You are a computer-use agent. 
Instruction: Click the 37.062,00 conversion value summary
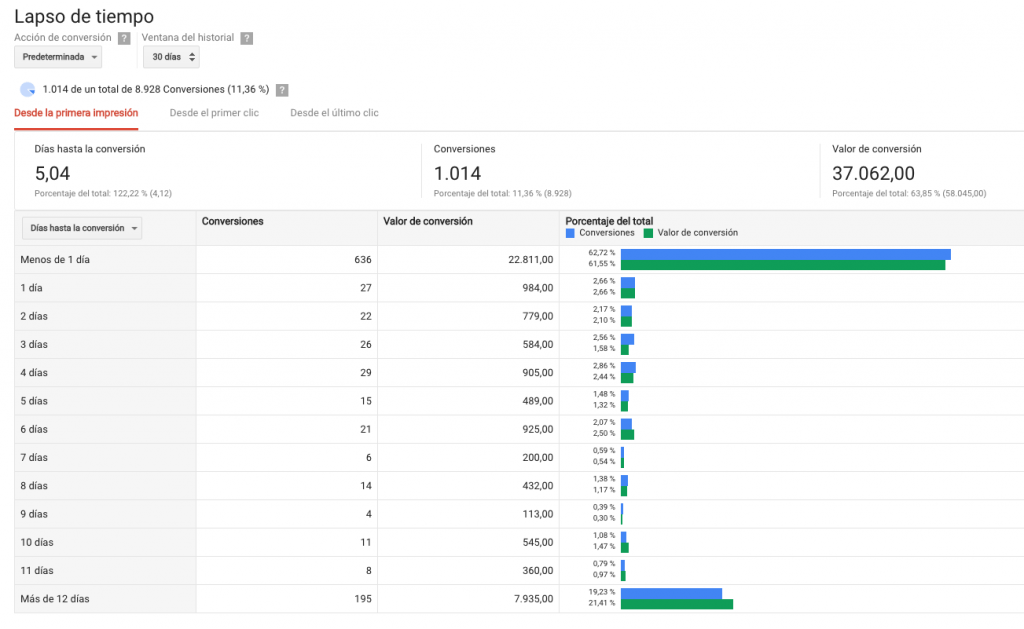click(x=873, y=174)
